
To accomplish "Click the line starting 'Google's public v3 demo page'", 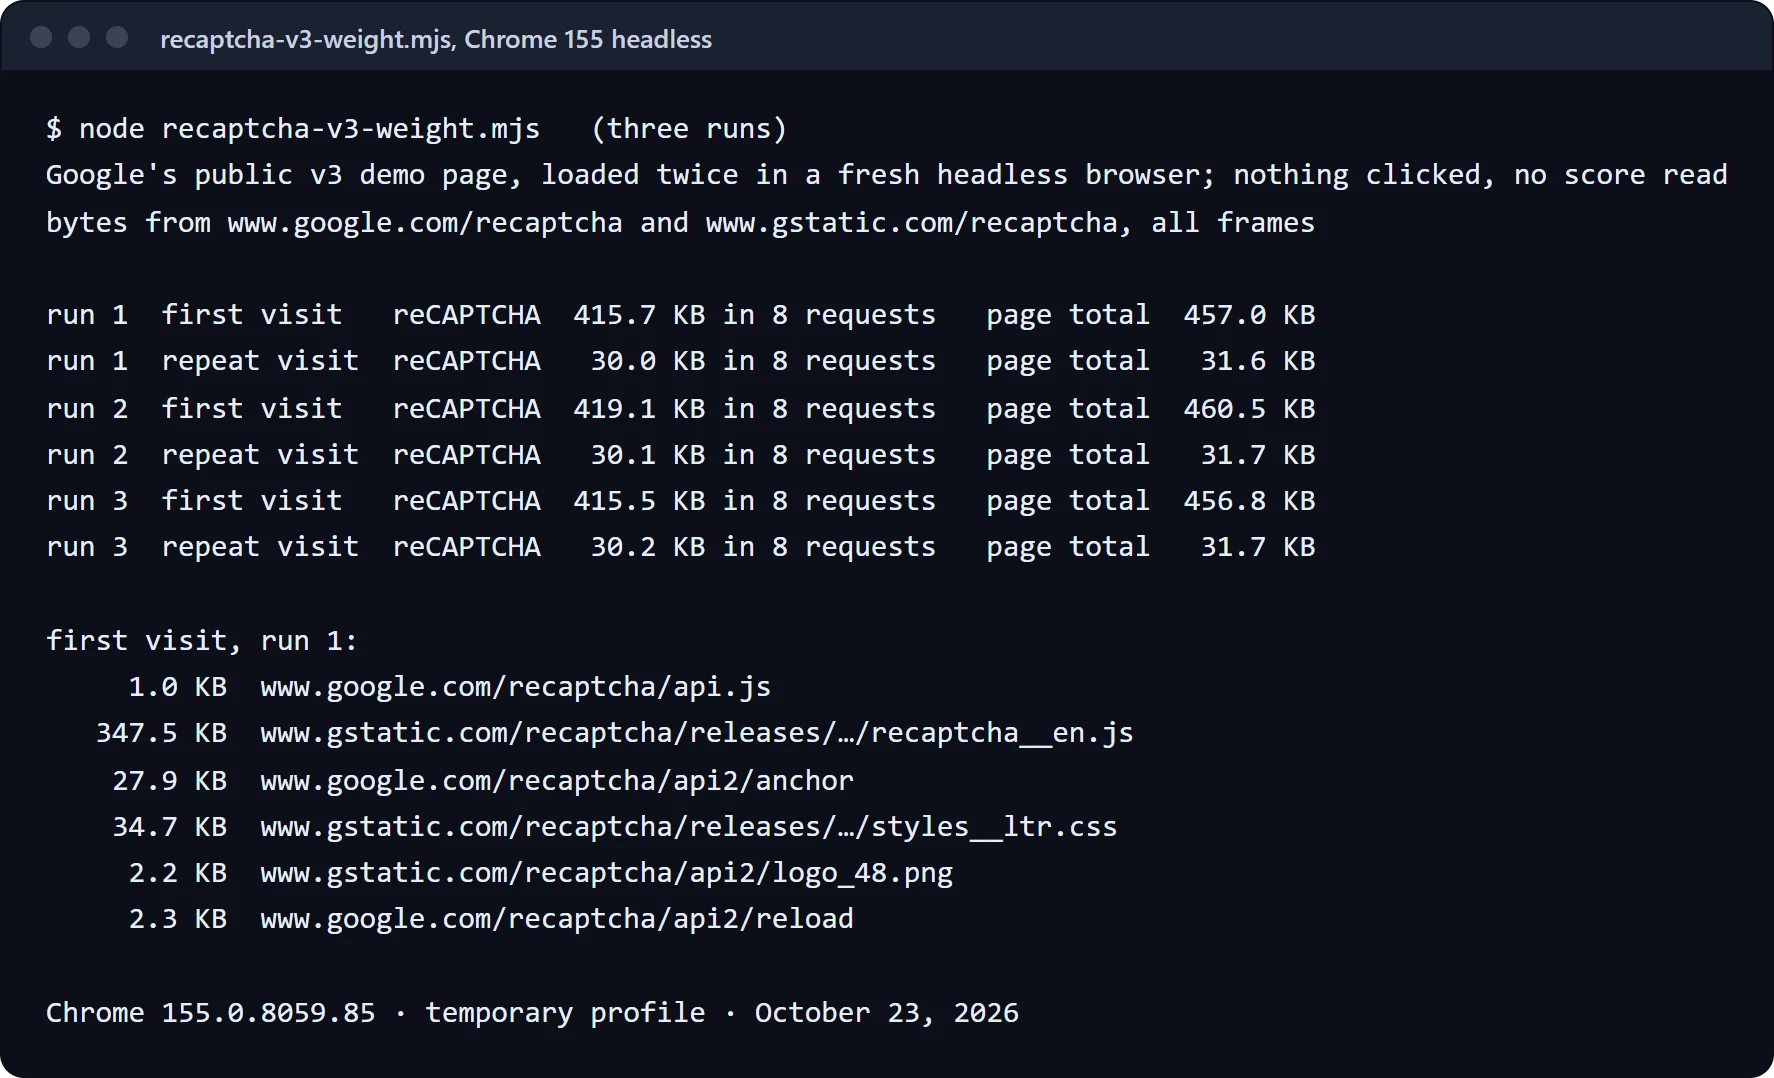I will point(886,175).
